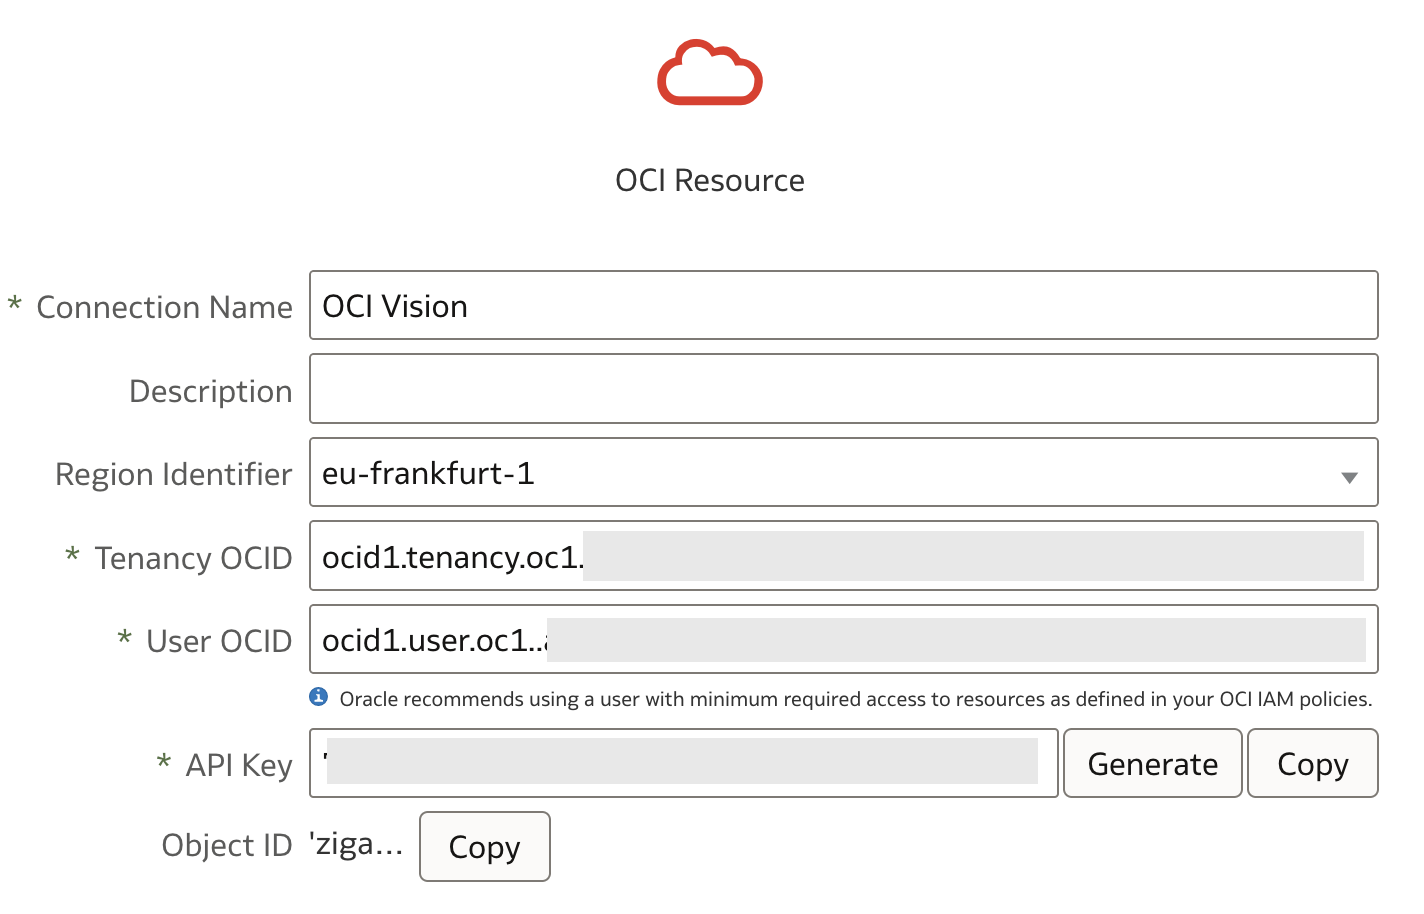Screen dimensions: 1424x914
Task: Click the OCI Resource heading text
Action: 710,180
